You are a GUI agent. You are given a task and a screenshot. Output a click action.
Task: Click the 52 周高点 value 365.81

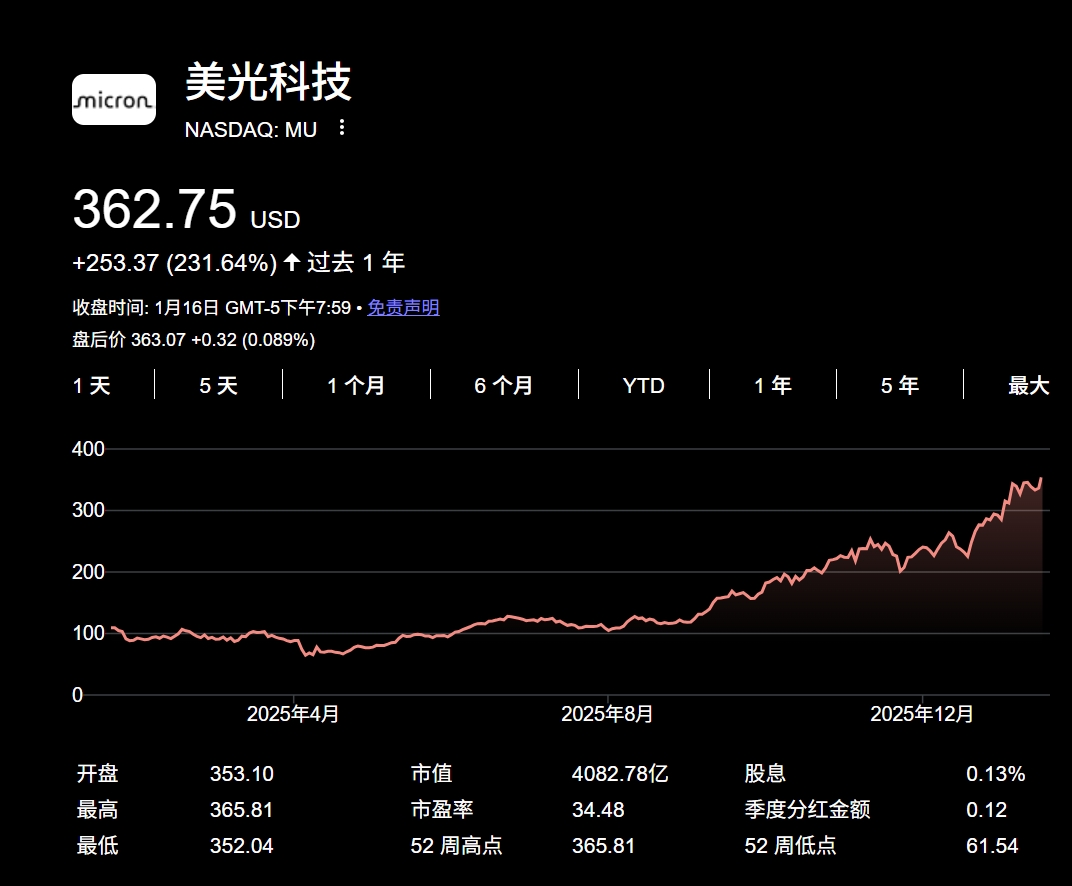[x=604, y=845]
